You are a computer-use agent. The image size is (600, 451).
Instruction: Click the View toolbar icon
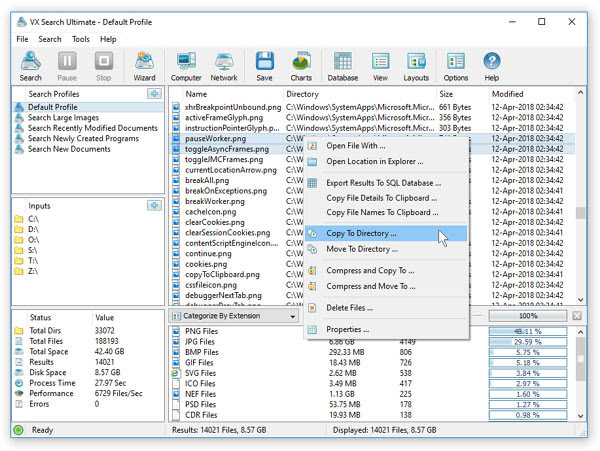tap(380, 66)
